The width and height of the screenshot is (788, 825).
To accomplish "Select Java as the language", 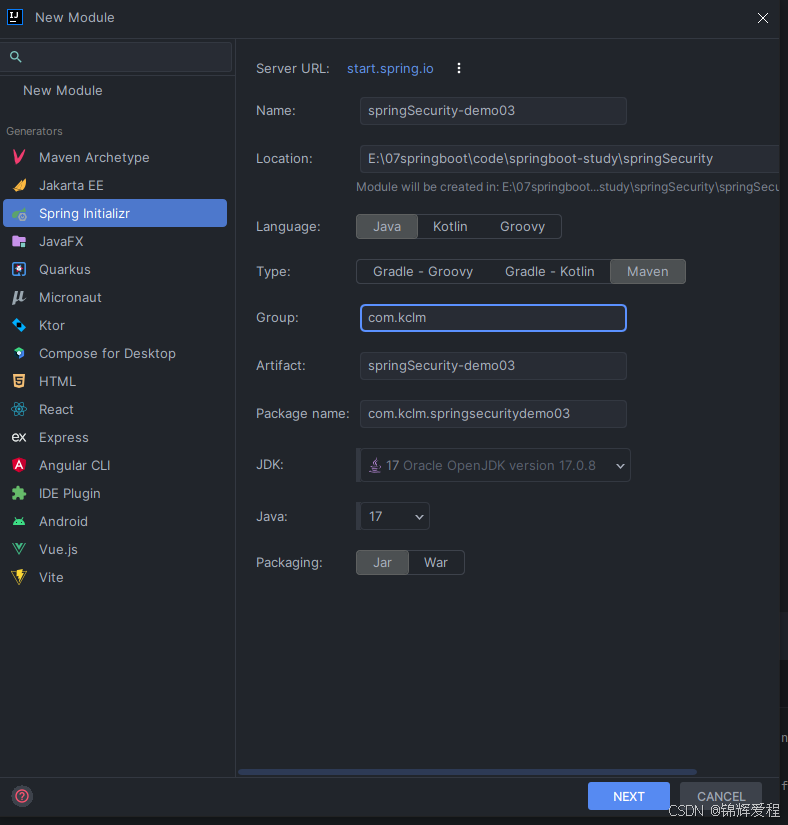I will [x=387, y=226].
